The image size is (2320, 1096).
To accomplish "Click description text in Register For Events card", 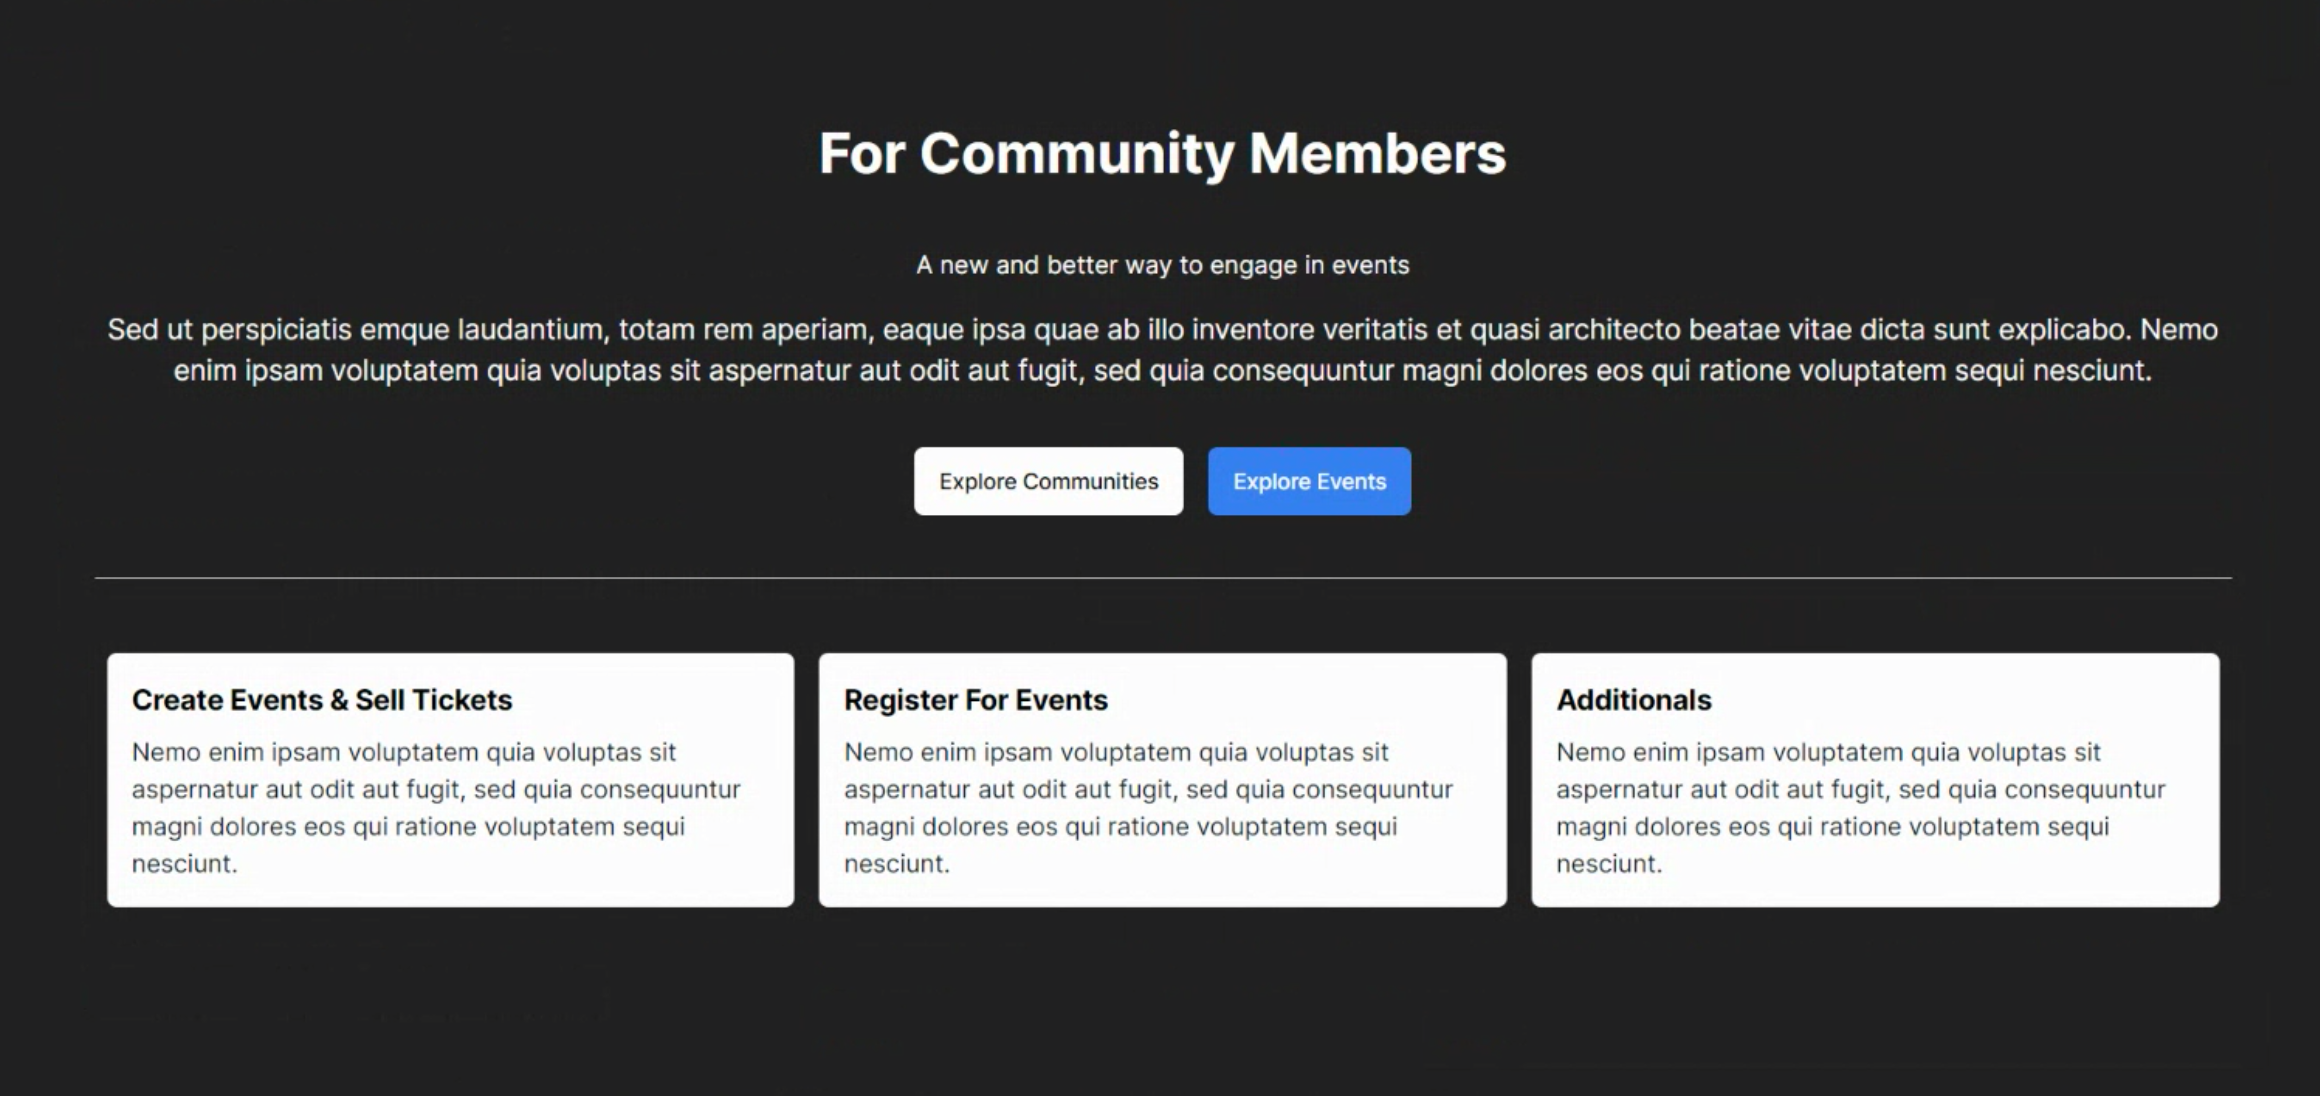I will (1147, 789).
